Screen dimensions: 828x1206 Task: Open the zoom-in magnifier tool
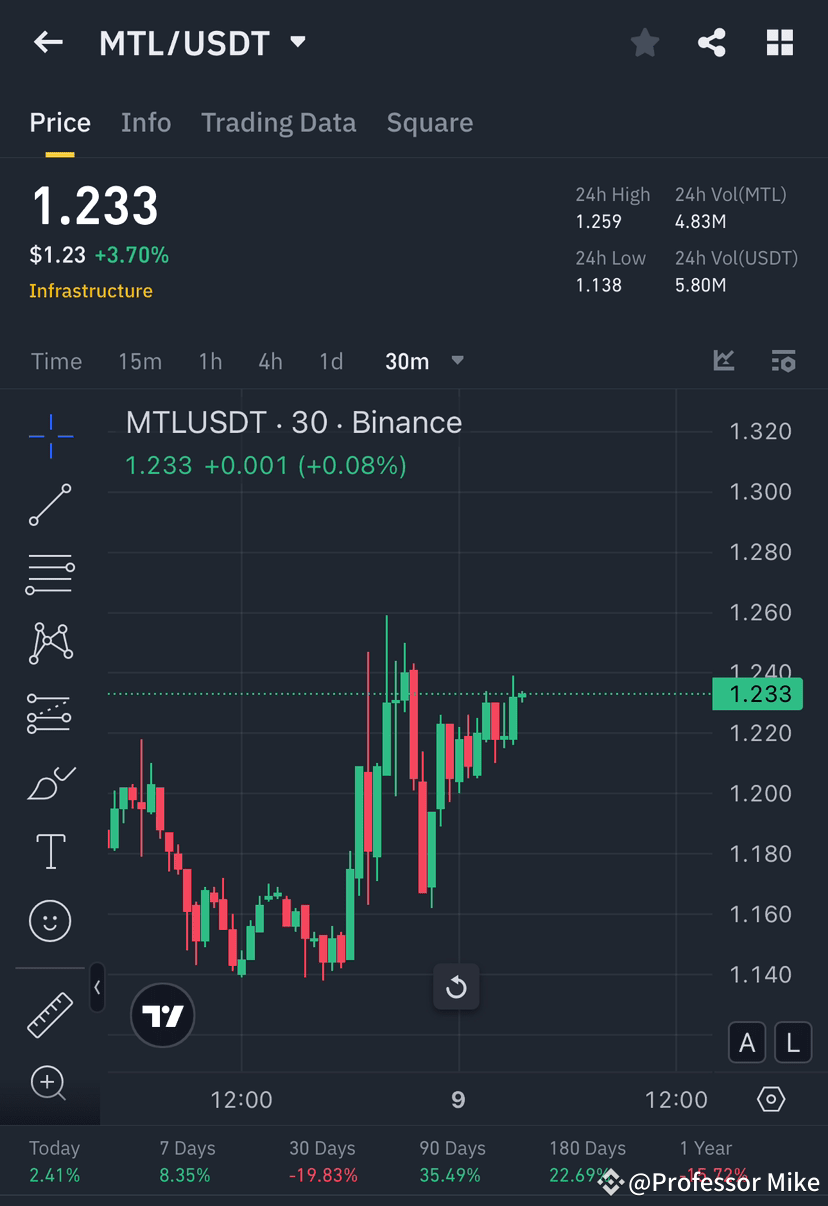[x=50, y=1084]
